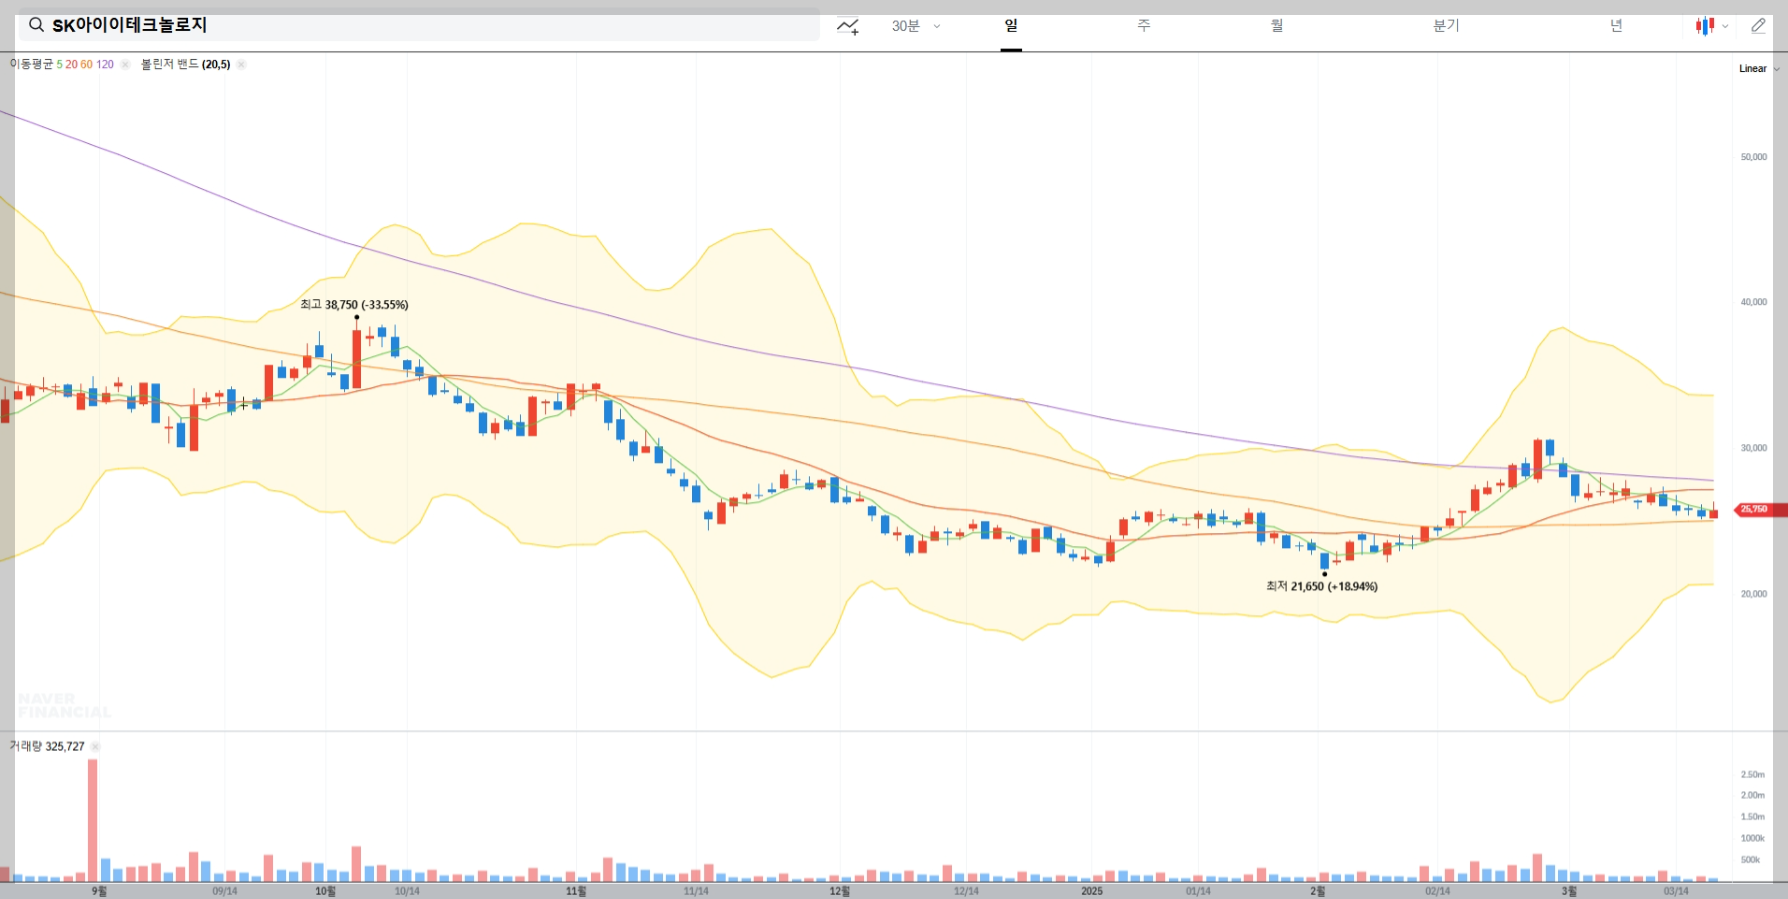
Task: Click the 최저 21,650 low marker
Action: (1322, 587)
